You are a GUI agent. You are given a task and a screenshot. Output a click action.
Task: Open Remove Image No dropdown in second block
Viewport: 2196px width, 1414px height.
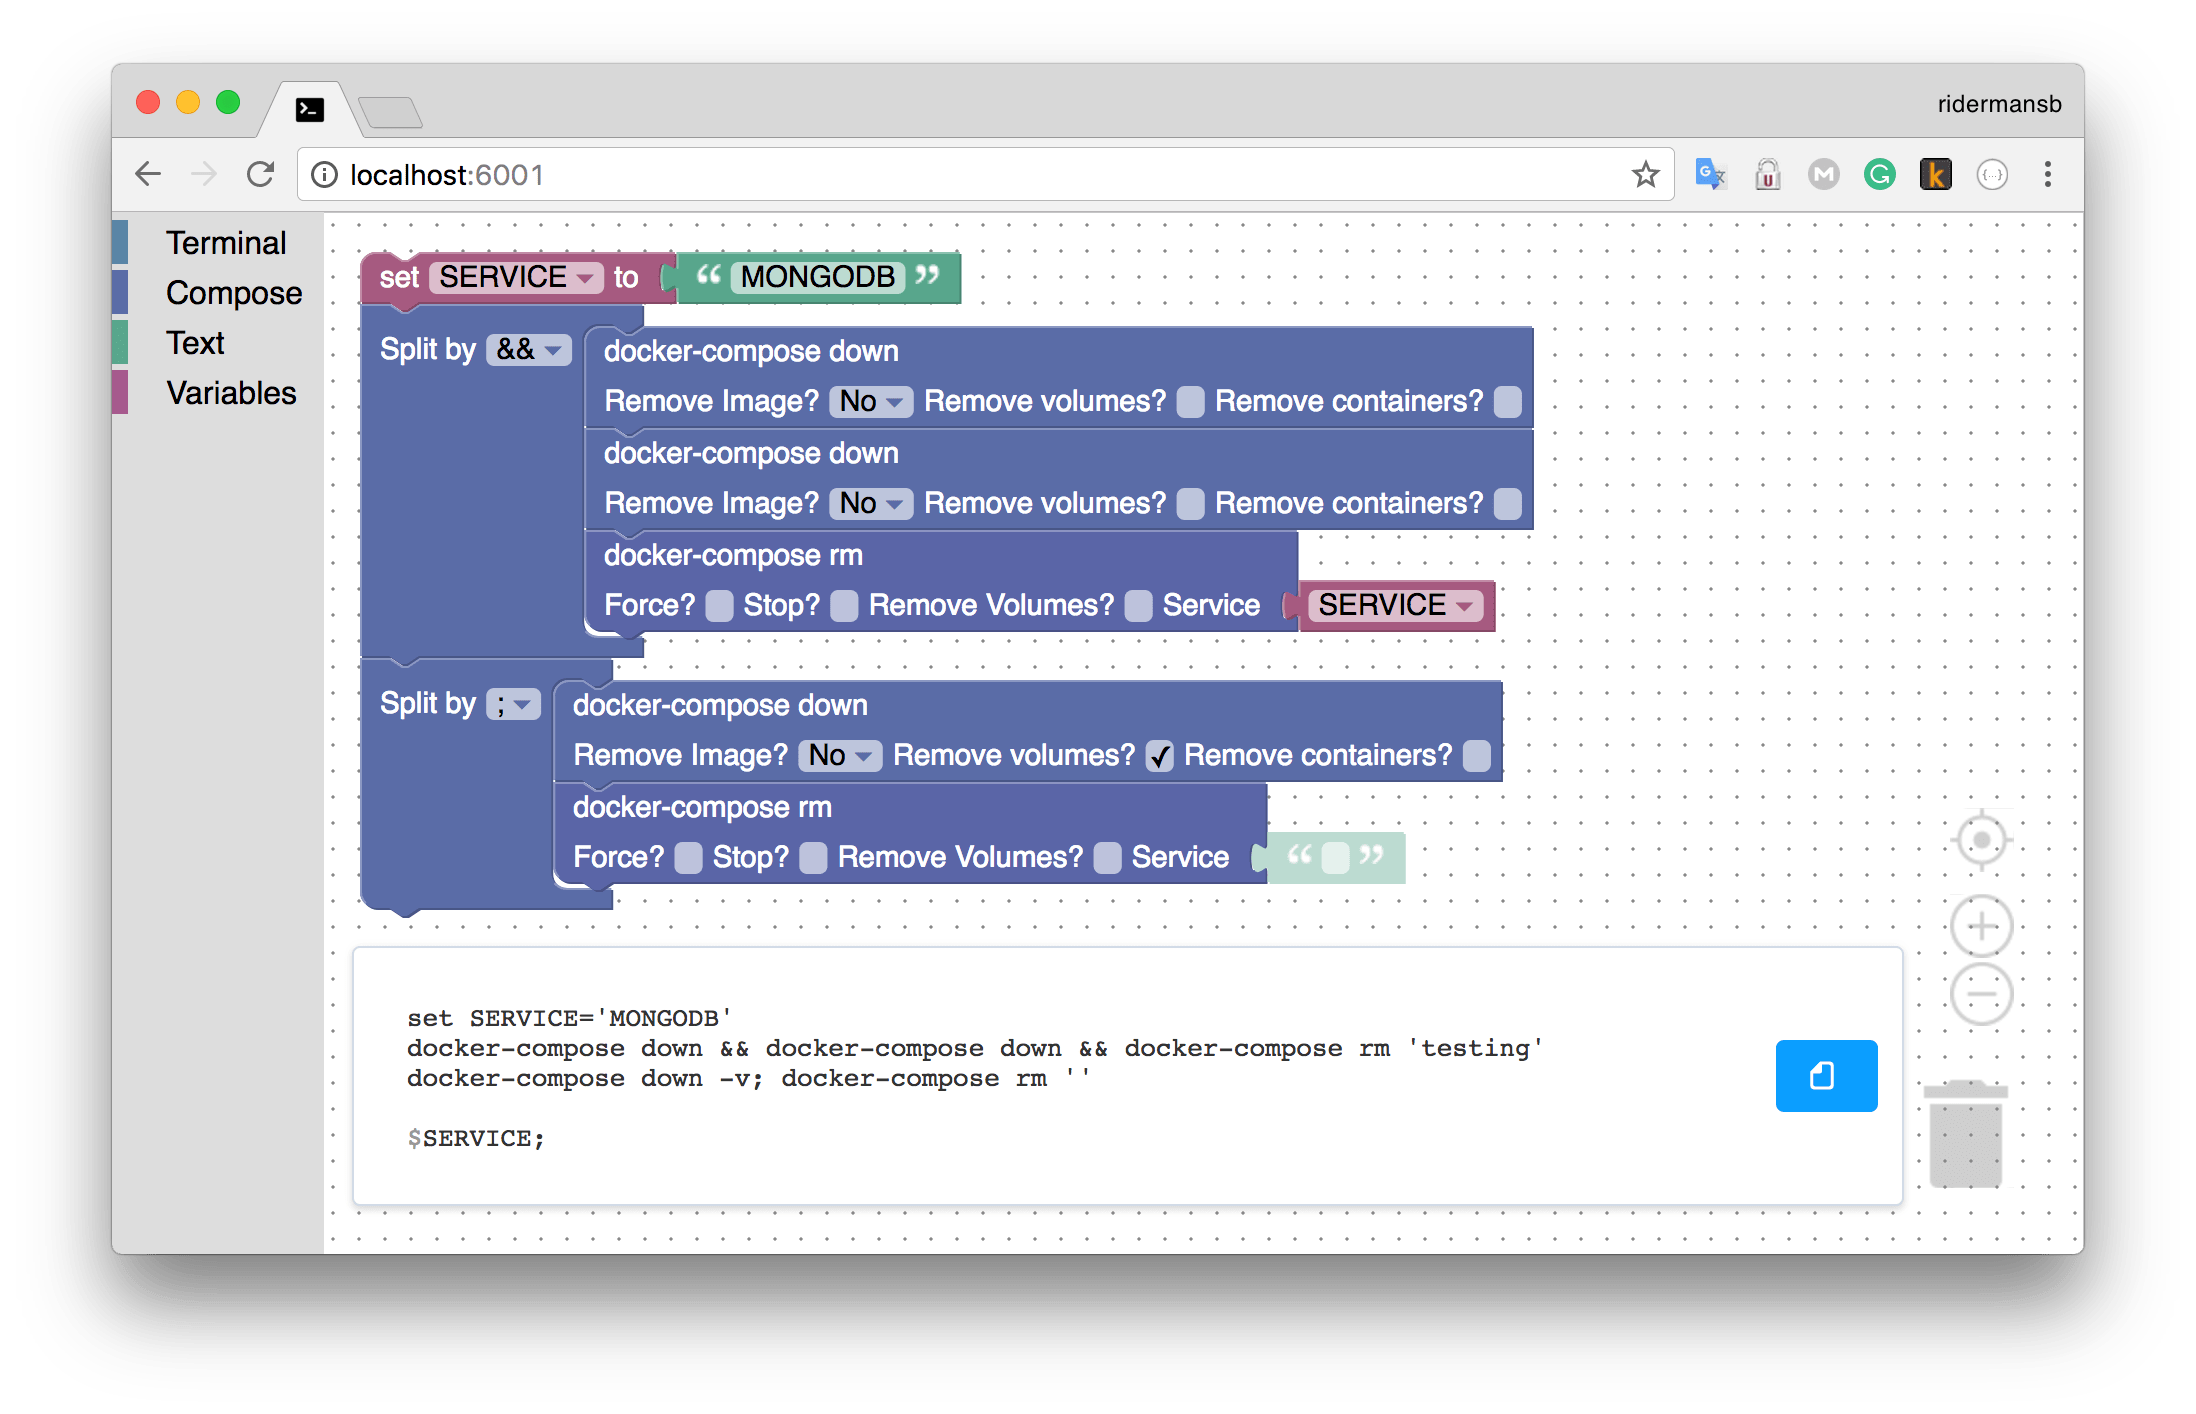(x=871, y=504)
